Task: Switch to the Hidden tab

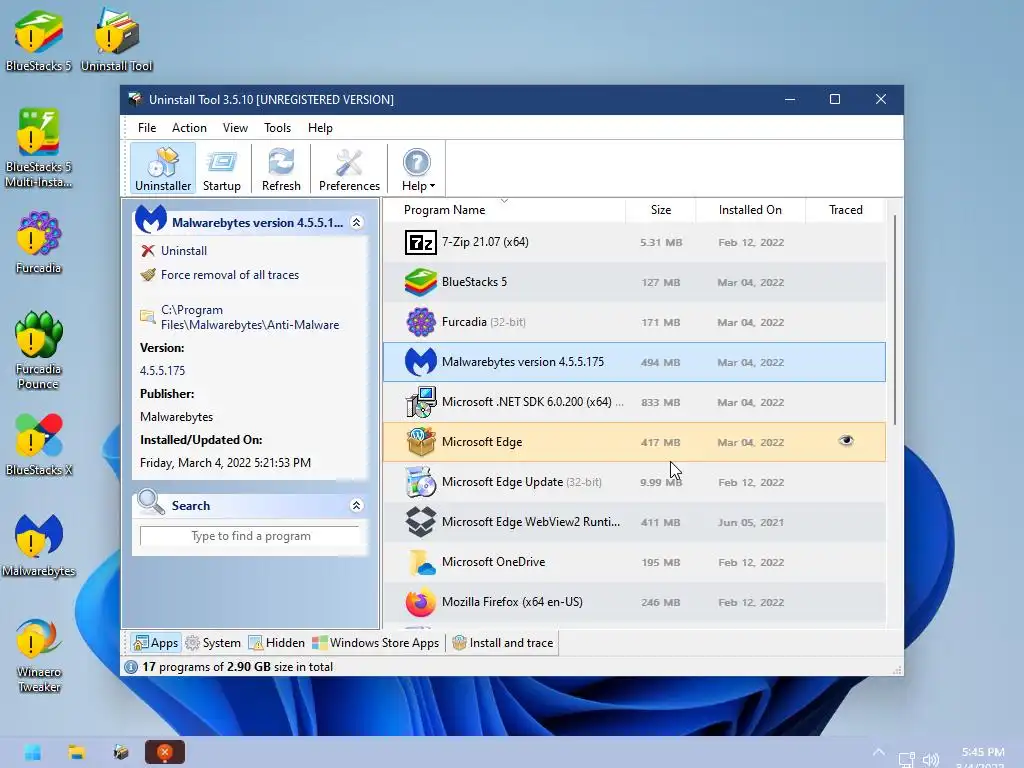Action: tap(277, 643)
